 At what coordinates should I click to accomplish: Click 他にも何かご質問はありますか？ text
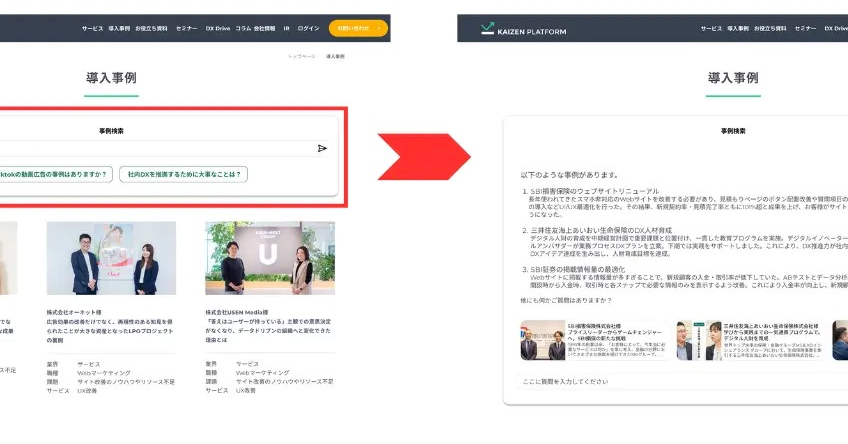point(566,300)
